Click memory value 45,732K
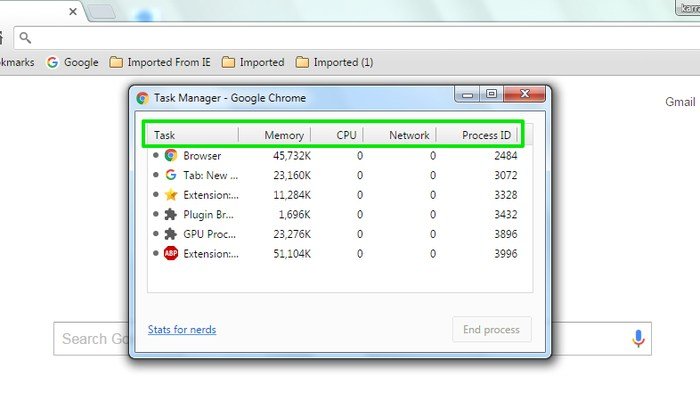 (292, 156)
